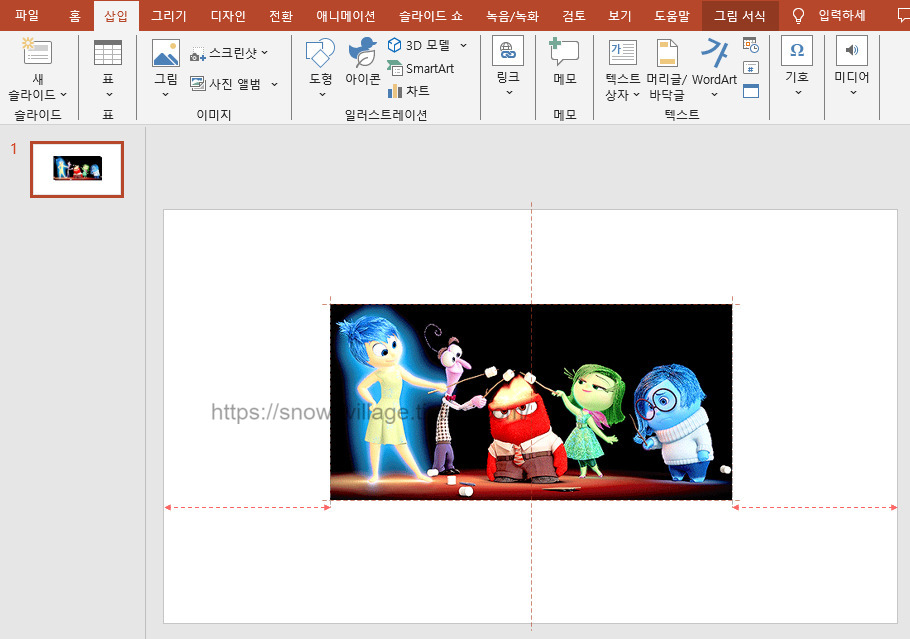Image resolution: width=910 pixels, height=639 pixels.
Task: Click the New Slide (새 슬라이드) icon
Action: tap(37, 51)
